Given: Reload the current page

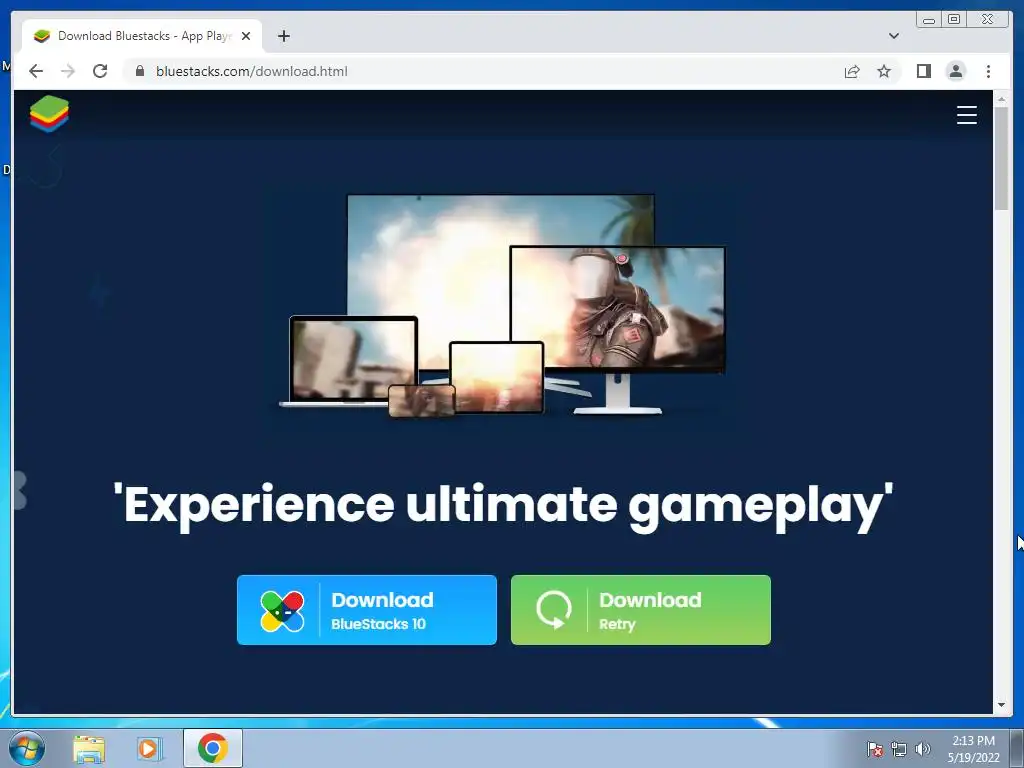Looking at the screenshot, I should coord(100,71).
